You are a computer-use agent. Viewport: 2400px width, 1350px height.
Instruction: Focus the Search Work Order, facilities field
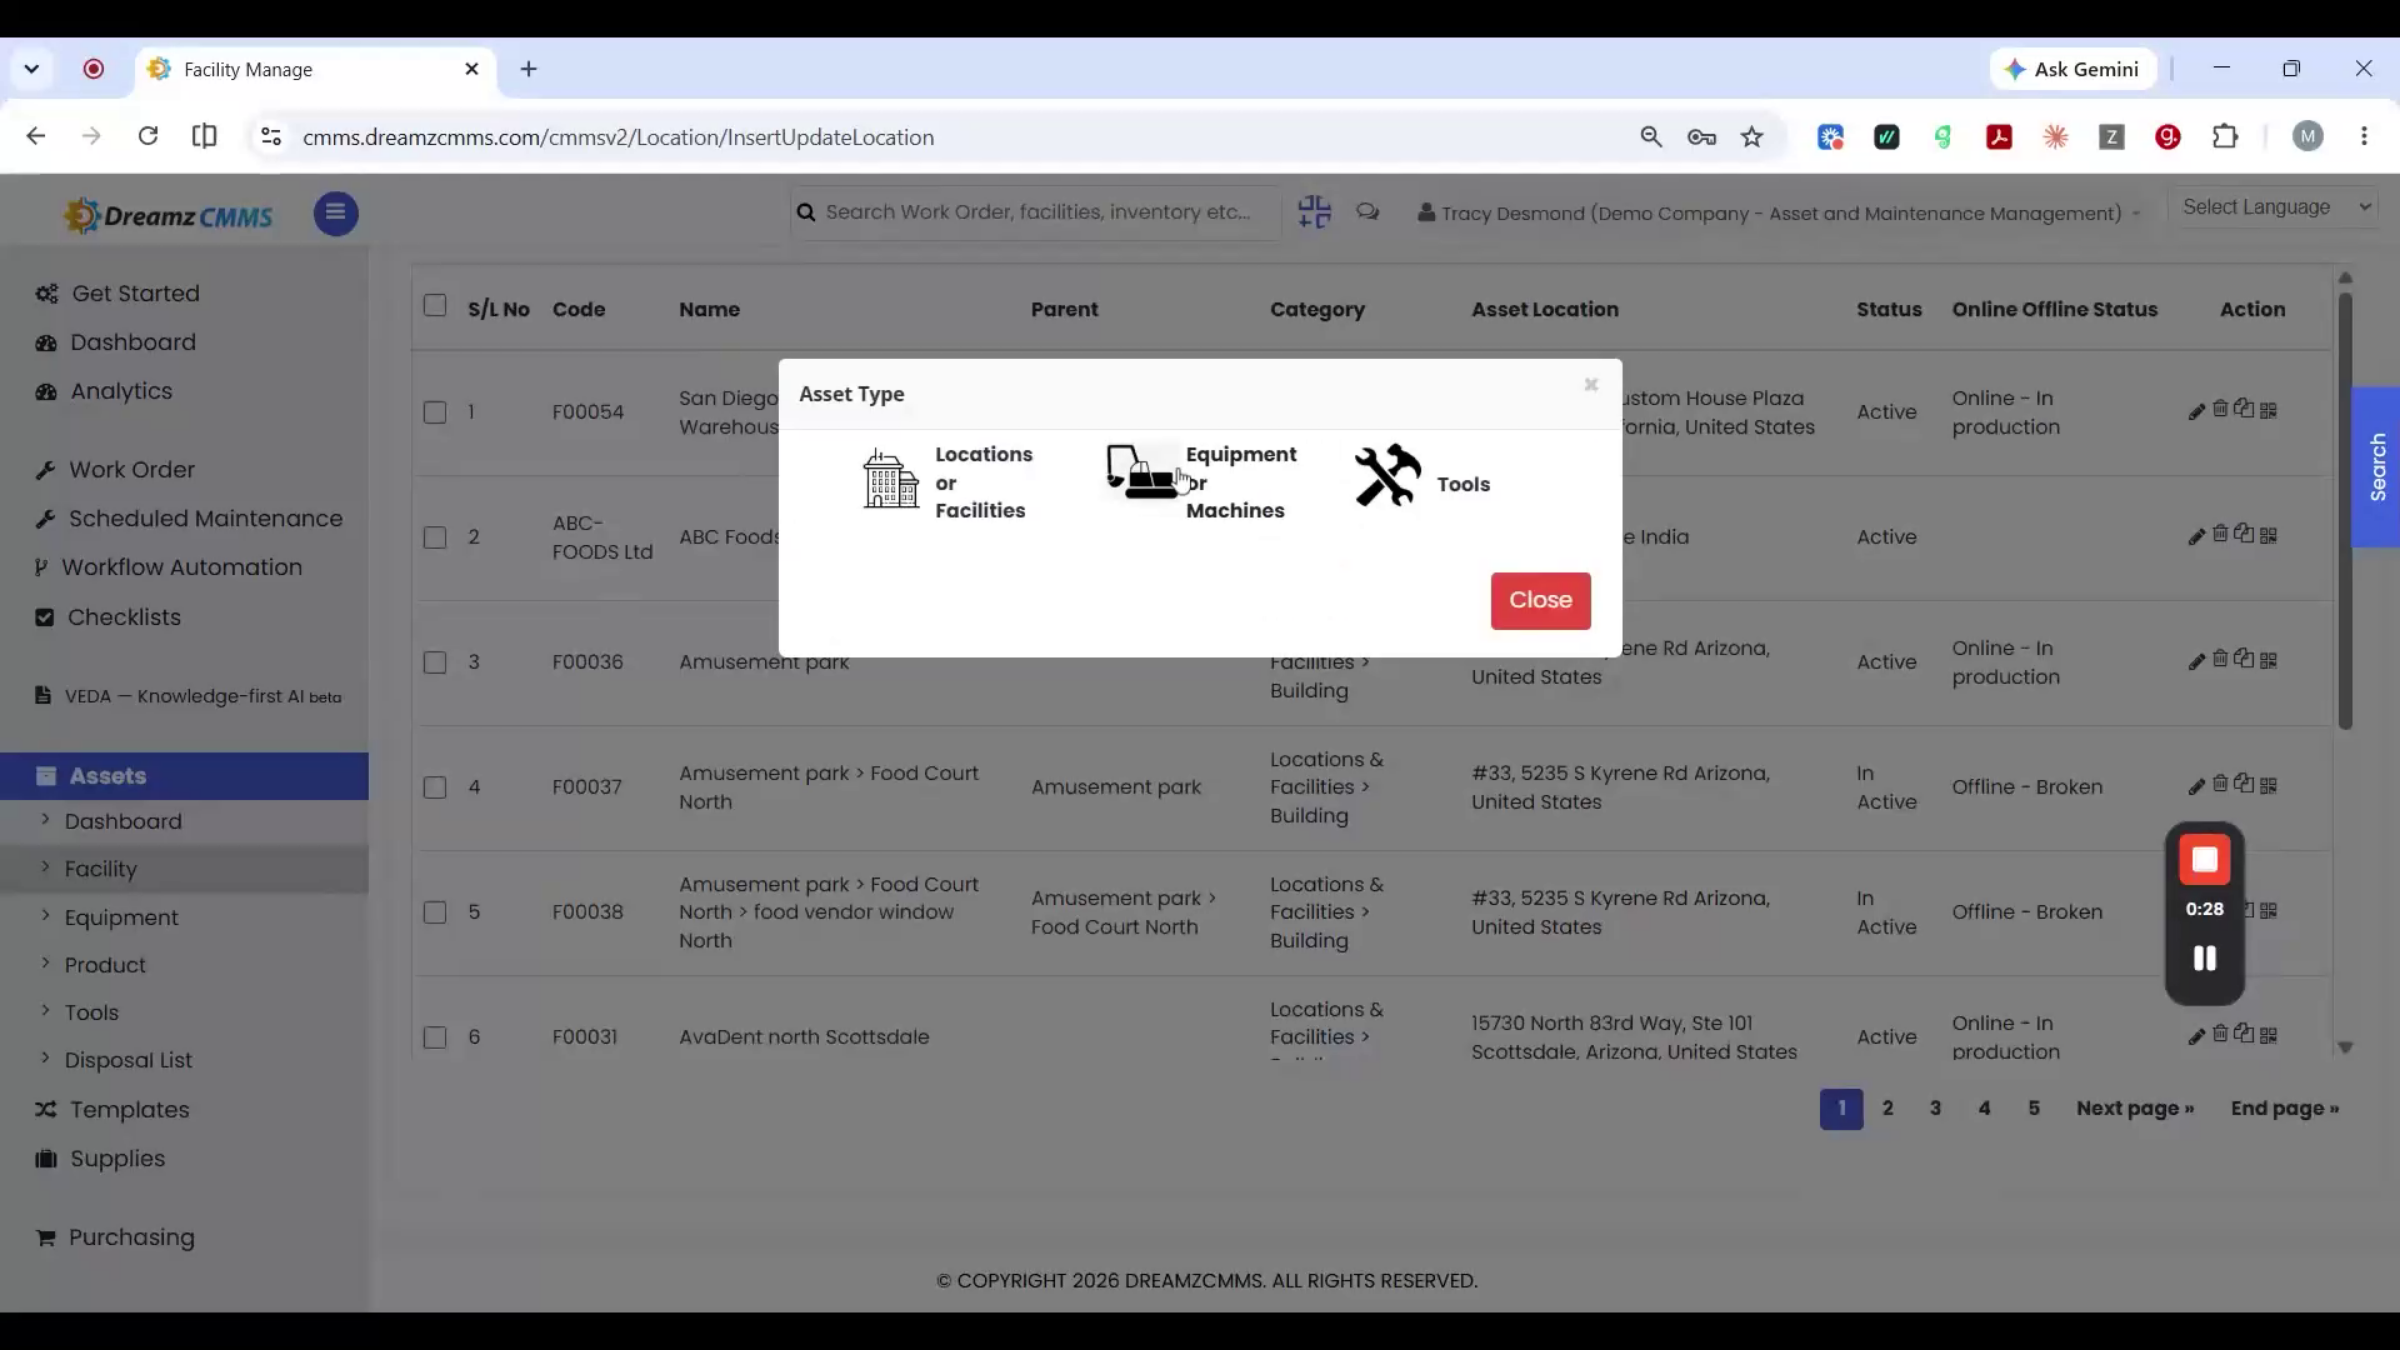[x=1035, y=212]
